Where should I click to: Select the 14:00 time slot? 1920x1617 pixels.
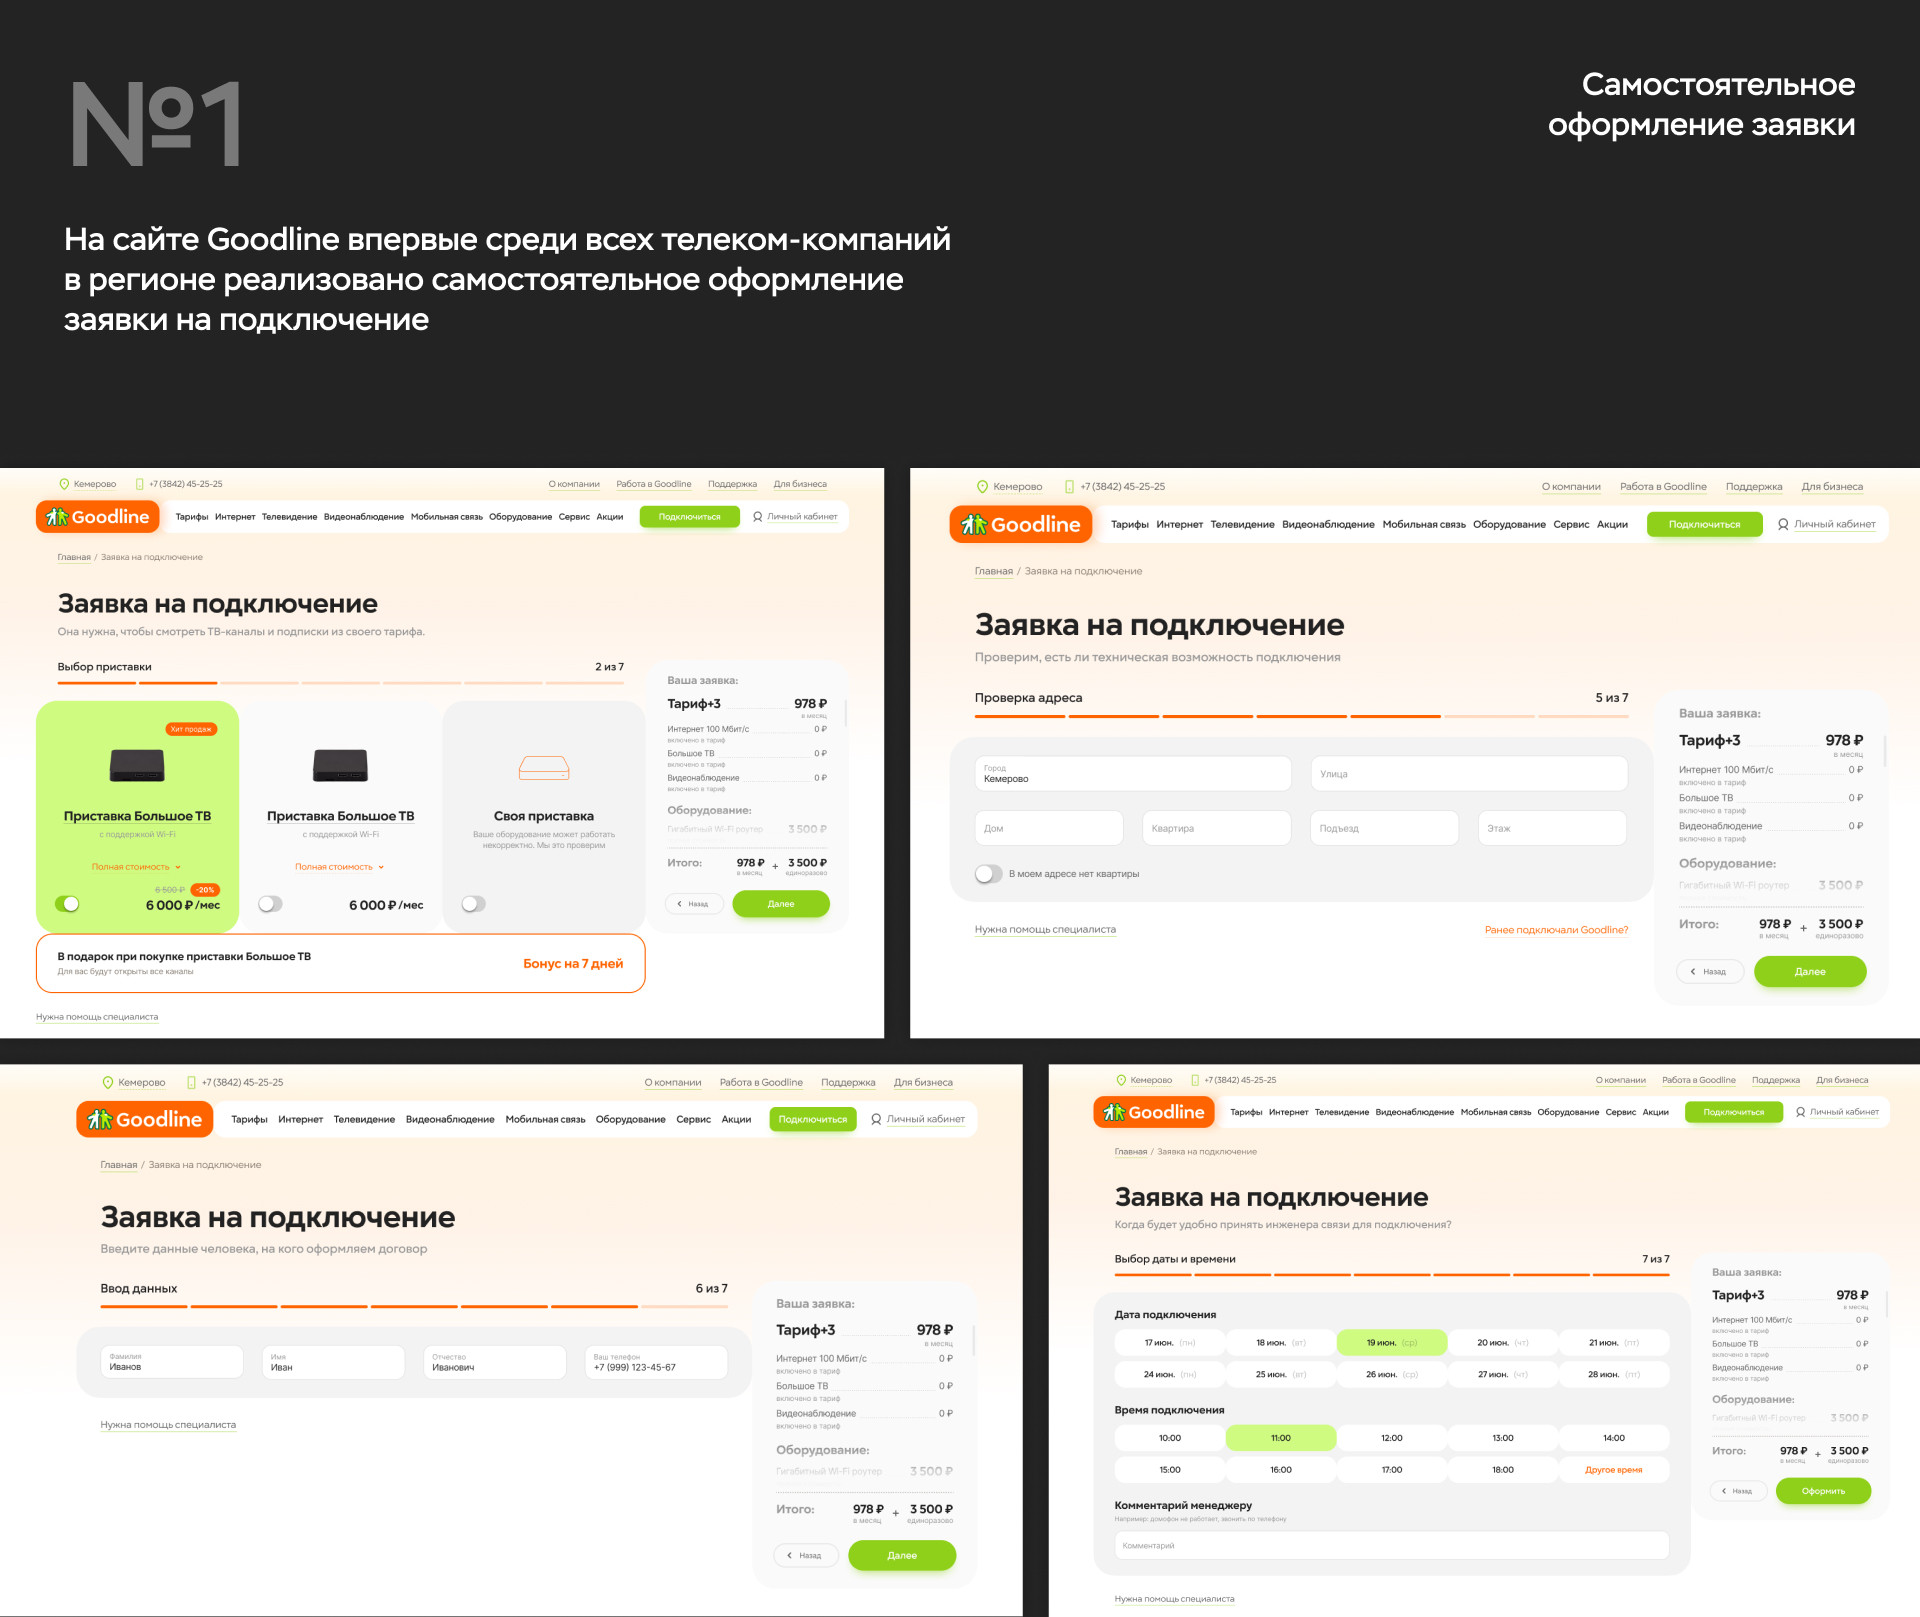[x=1613, y=1438]
